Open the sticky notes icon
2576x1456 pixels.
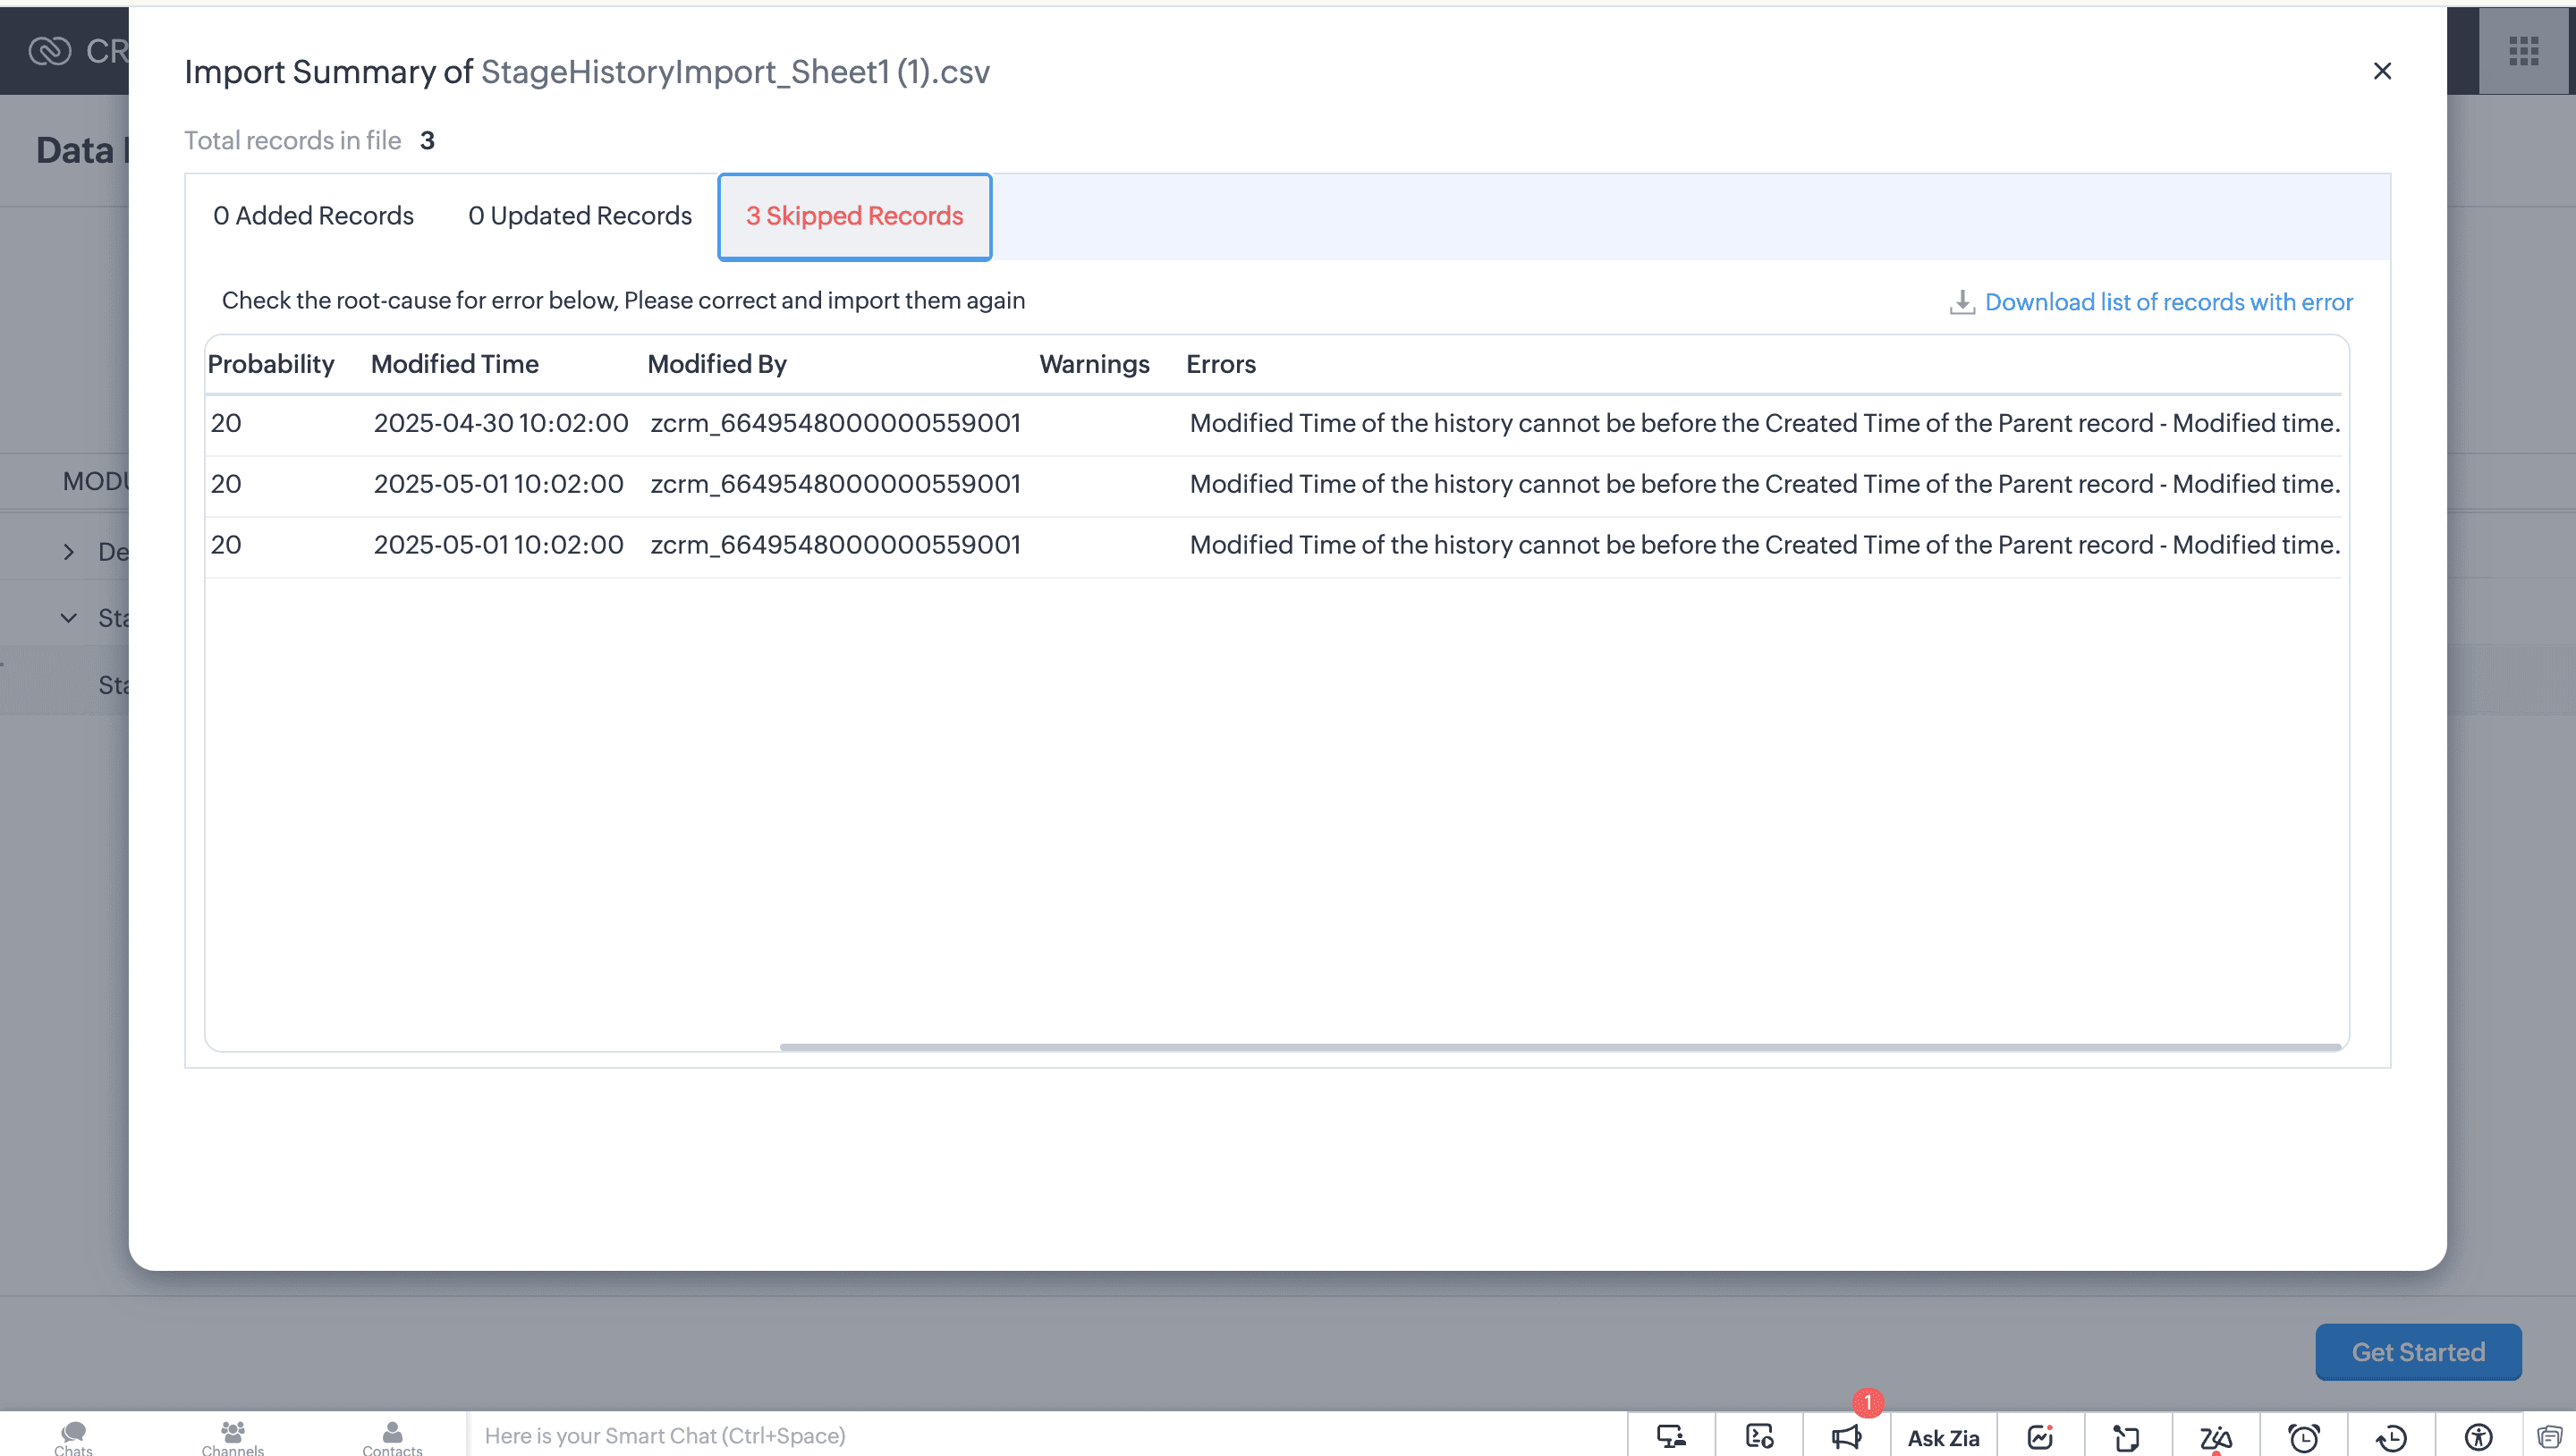pos(2127,1437)
